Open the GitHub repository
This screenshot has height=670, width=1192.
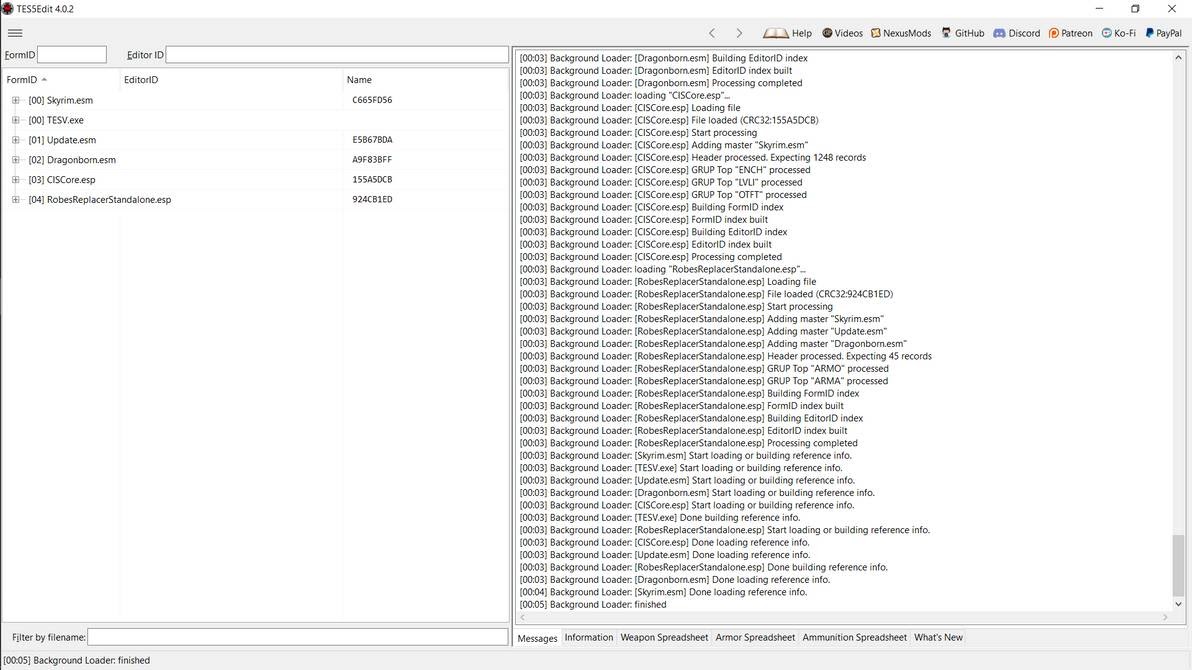point(963,32)
